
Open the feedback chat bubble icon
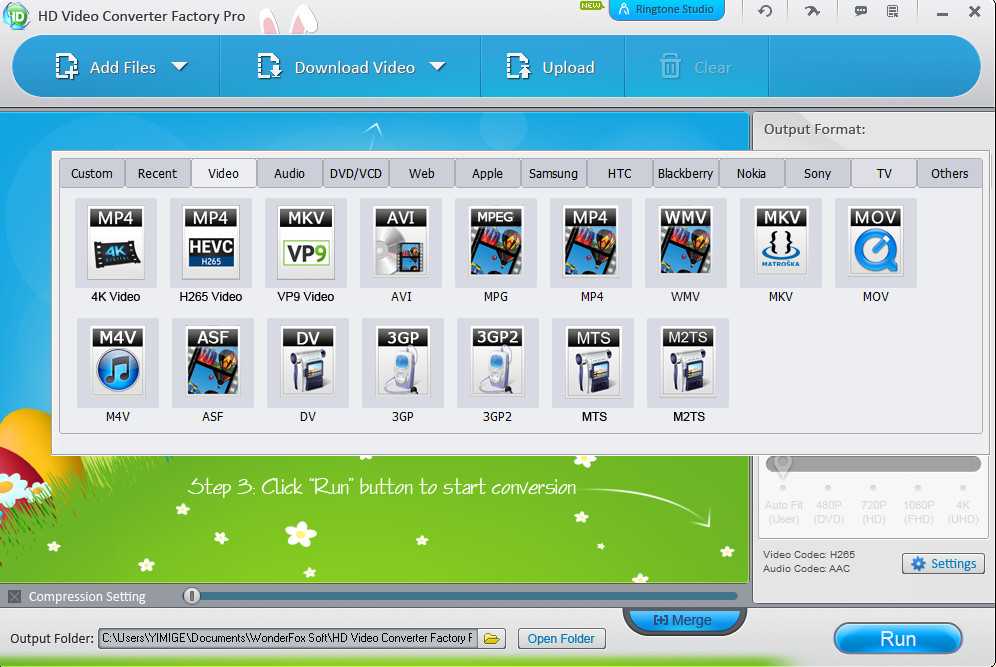pyautogui.click(x=861, y=11)
